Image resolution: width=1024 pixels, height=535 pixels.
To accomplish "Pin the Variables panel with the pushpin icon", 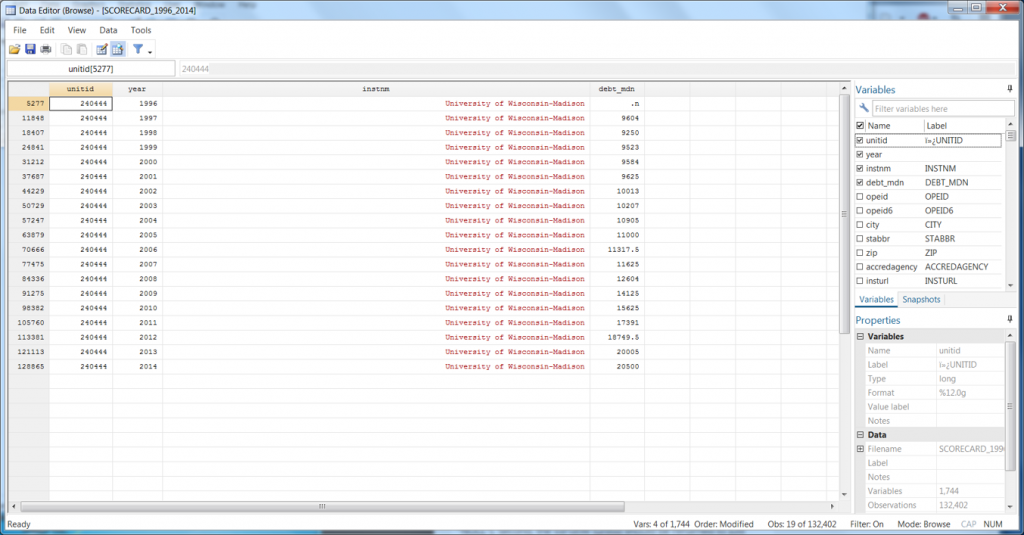I will tap(1009, 90).
